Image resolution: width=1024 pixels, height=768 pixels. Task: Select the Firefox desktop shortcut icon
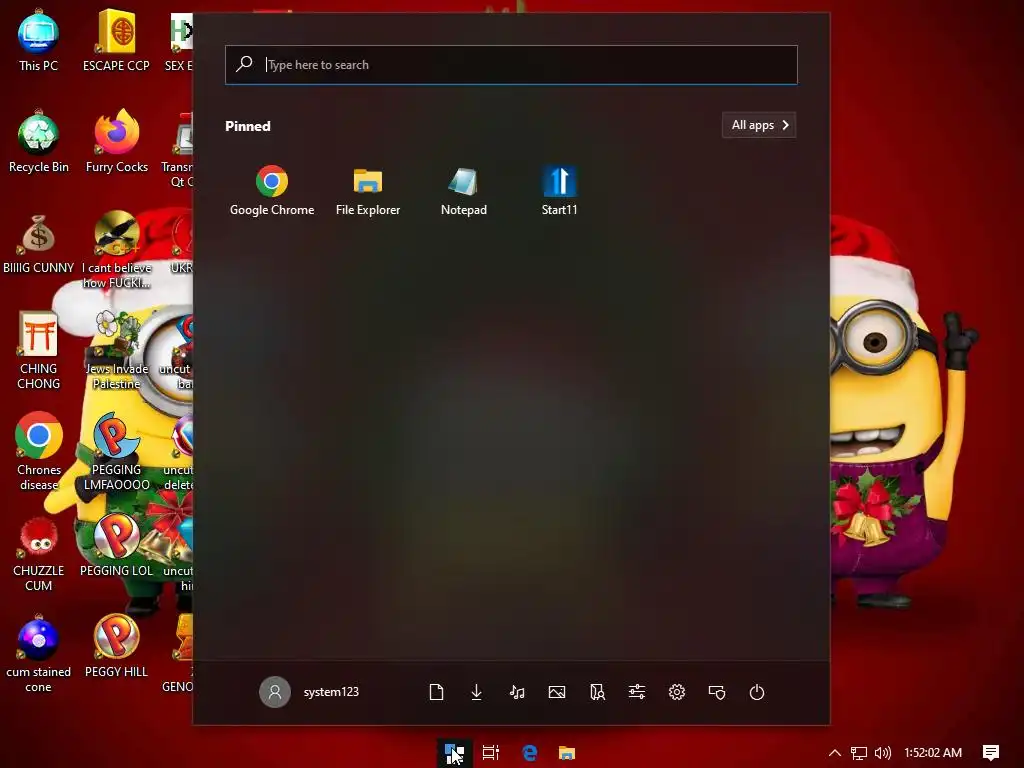pyautogui.click(x=116, y=142)
